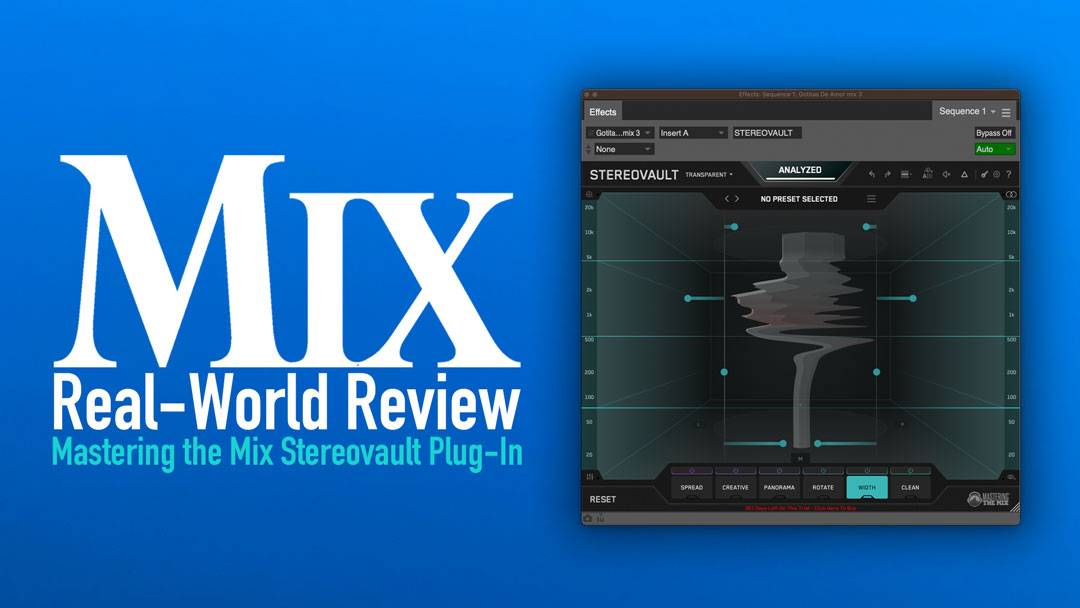Click the linked circles icon at top-right of display

point(1010,195)
